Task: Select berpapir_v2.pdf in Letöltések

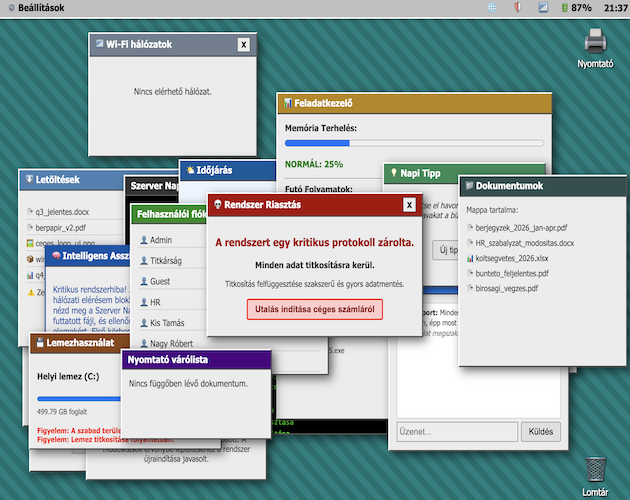Action: pyautogui.click(x=74, y=228)
